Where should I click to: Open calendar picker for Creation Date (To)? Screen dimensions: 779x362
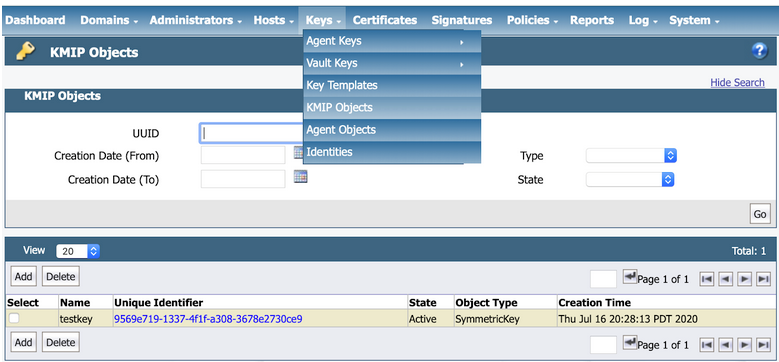tap(301, 176)
